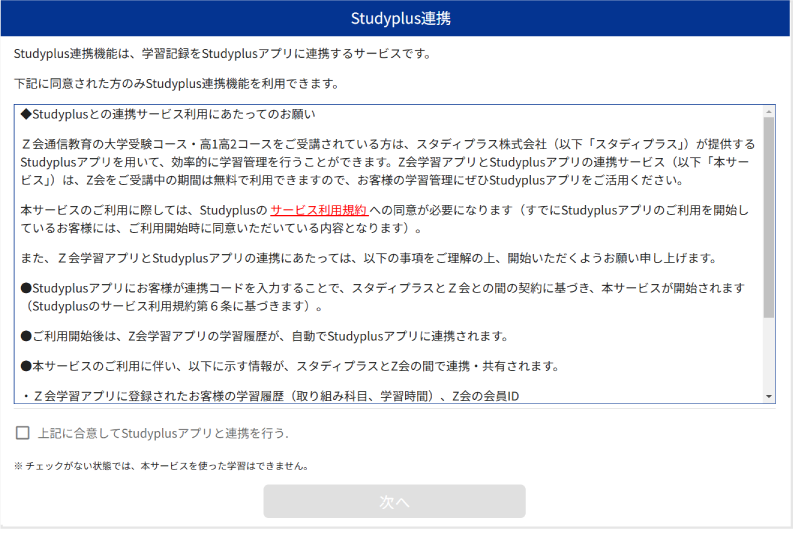Check the agreement checkbox for Studyplus連携
The width and height of the screenshot is (802, 543).
tap(22, 433)
